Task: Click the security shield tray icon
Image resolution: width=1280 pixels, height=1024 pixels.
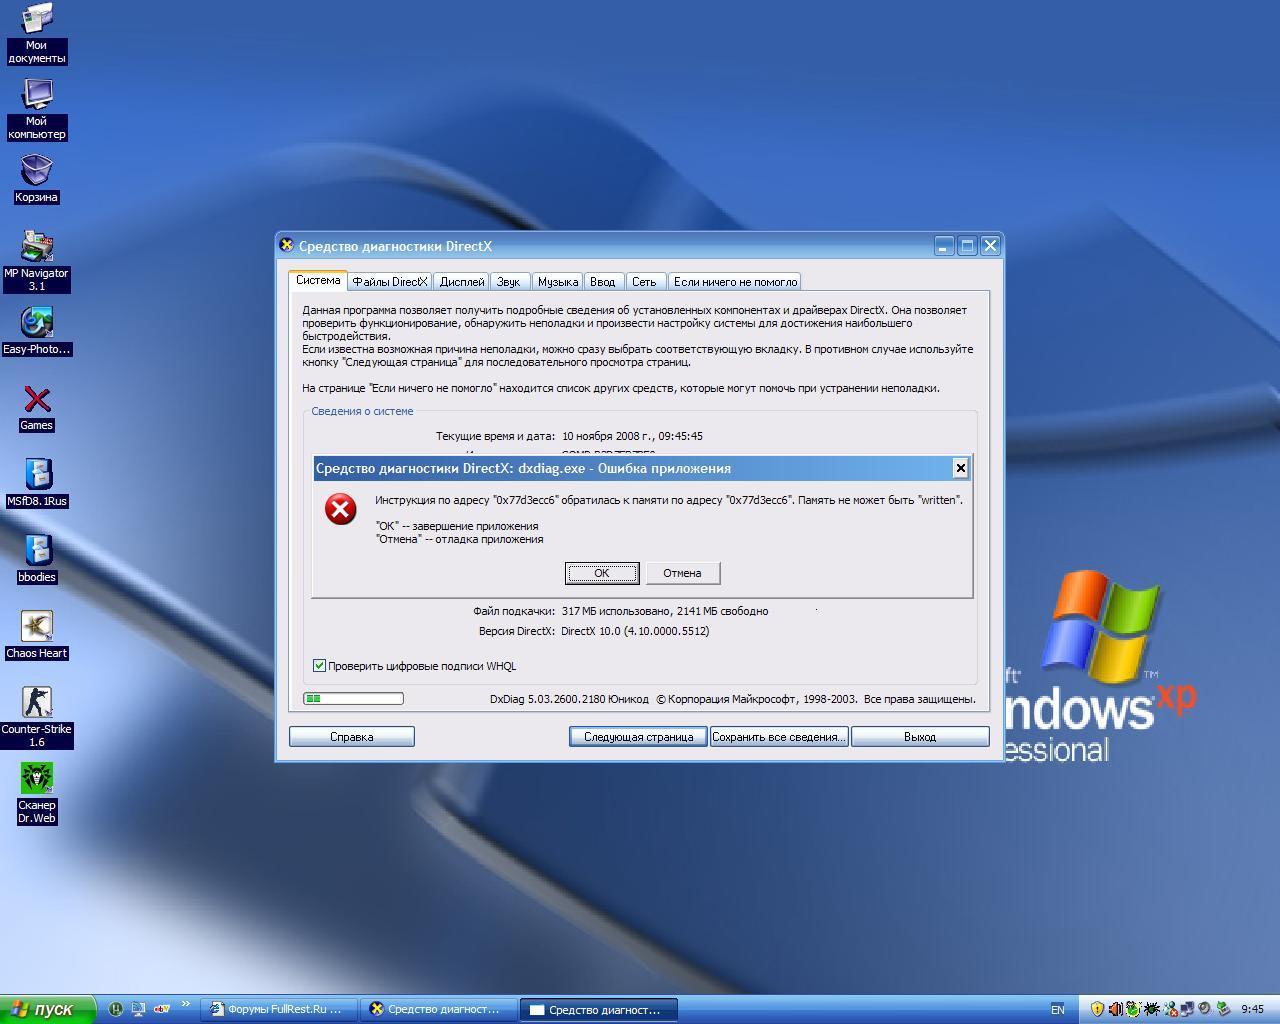Action: (x=1097, y=1009)
